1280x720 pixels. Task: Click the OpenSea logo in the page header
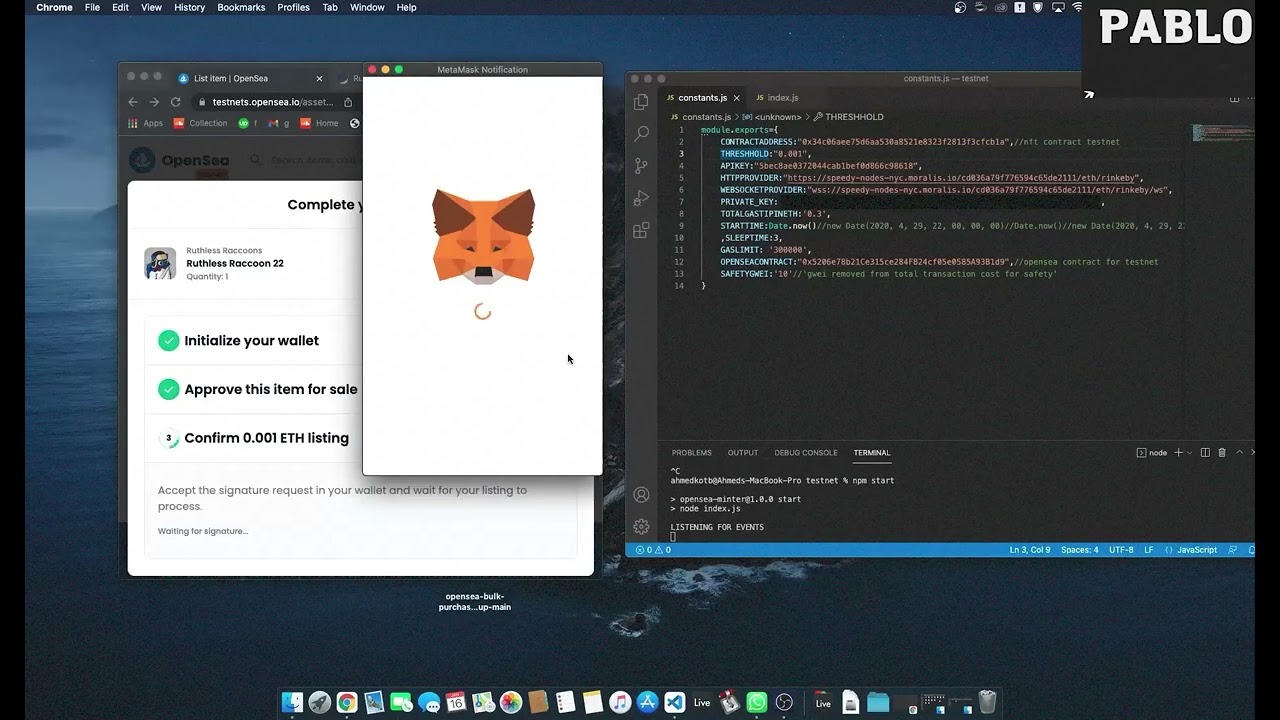(180, 160)
